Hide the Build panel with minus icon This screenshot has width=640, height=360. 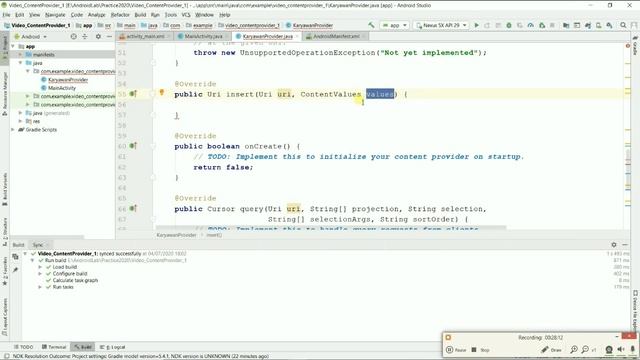(625, 244)
